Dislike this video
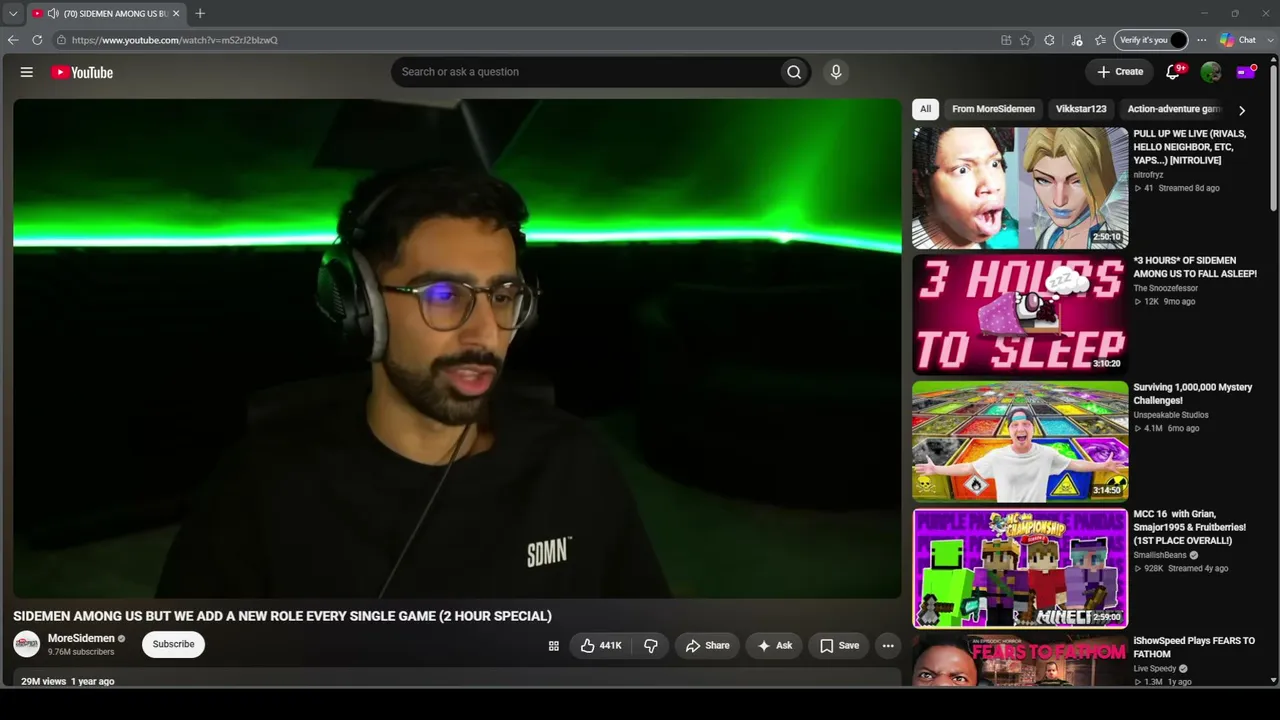 coord(651,645)
